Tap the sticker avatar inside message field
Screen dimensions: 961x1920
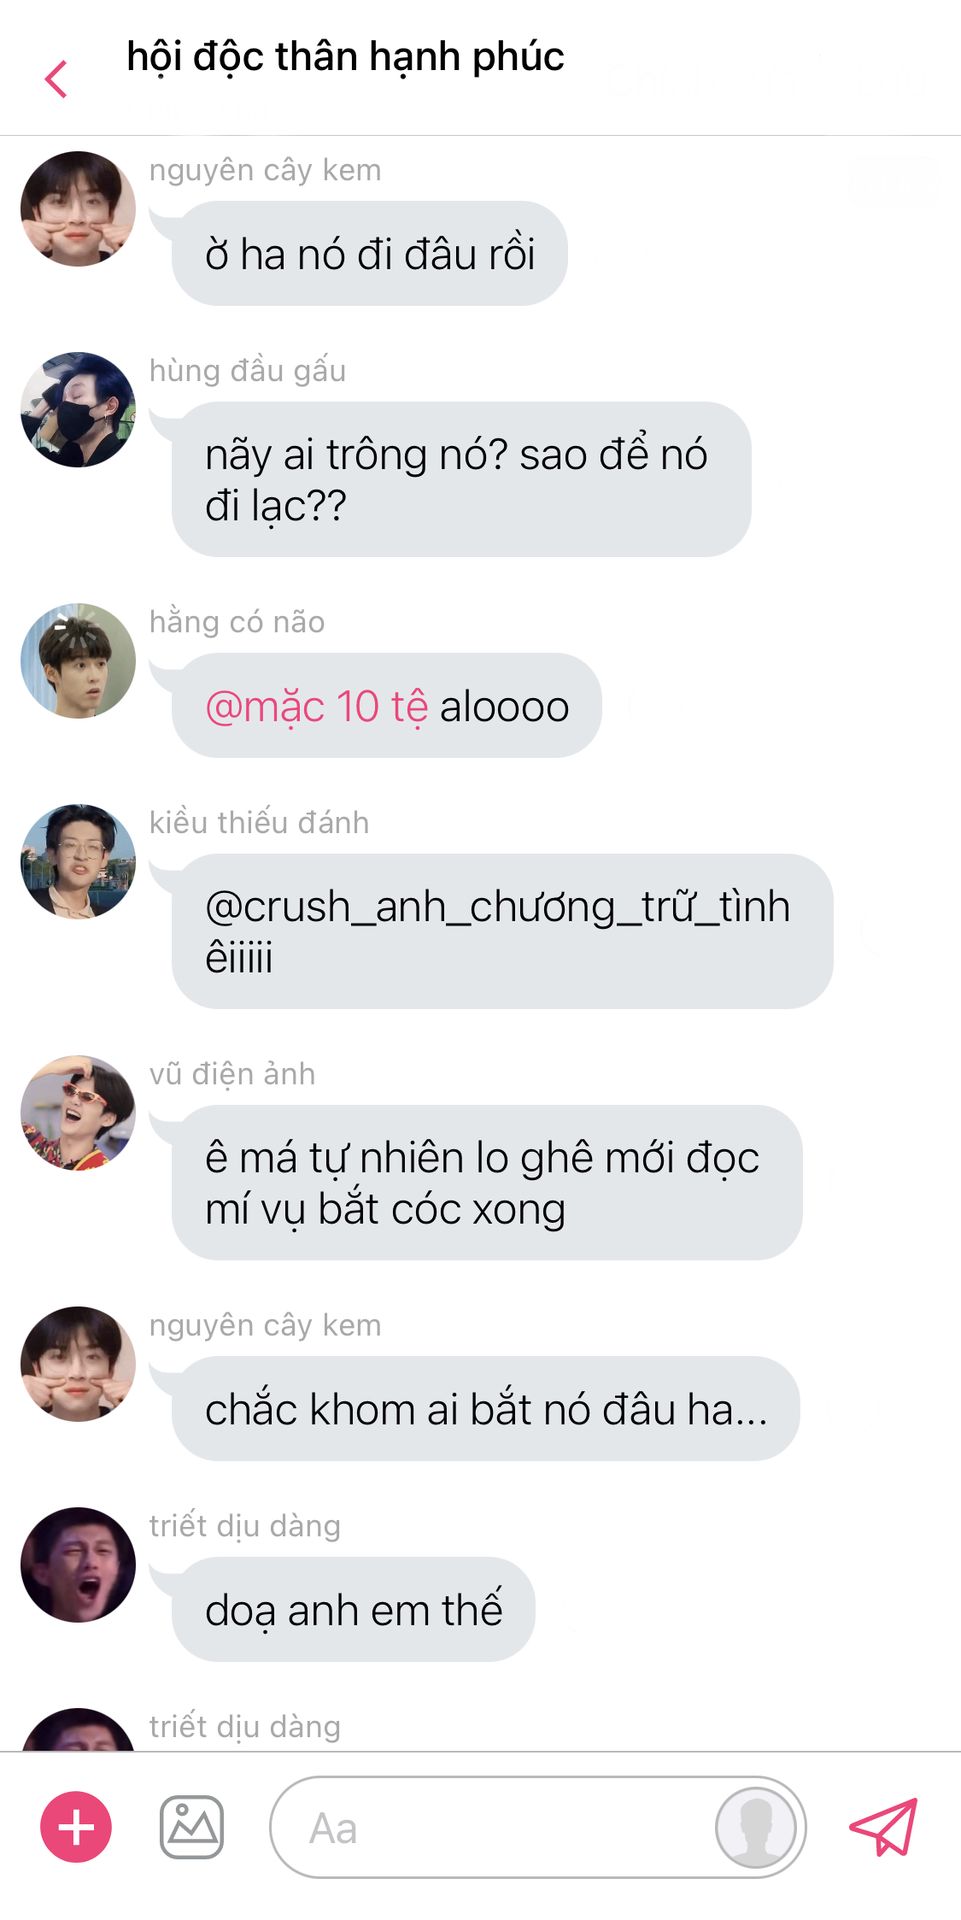[756, 1827]
